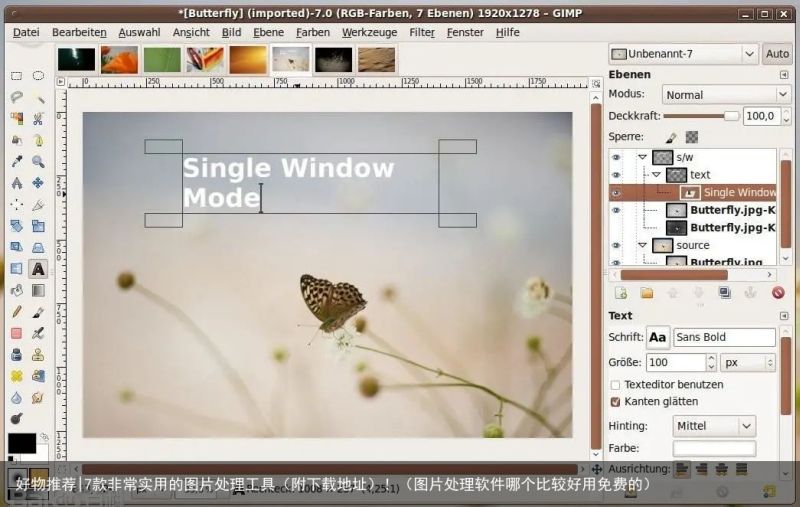This screenshot has width=800, height=507.
Task: Toggle the lock pixels paintbrush icon
Action: point(671,137)
